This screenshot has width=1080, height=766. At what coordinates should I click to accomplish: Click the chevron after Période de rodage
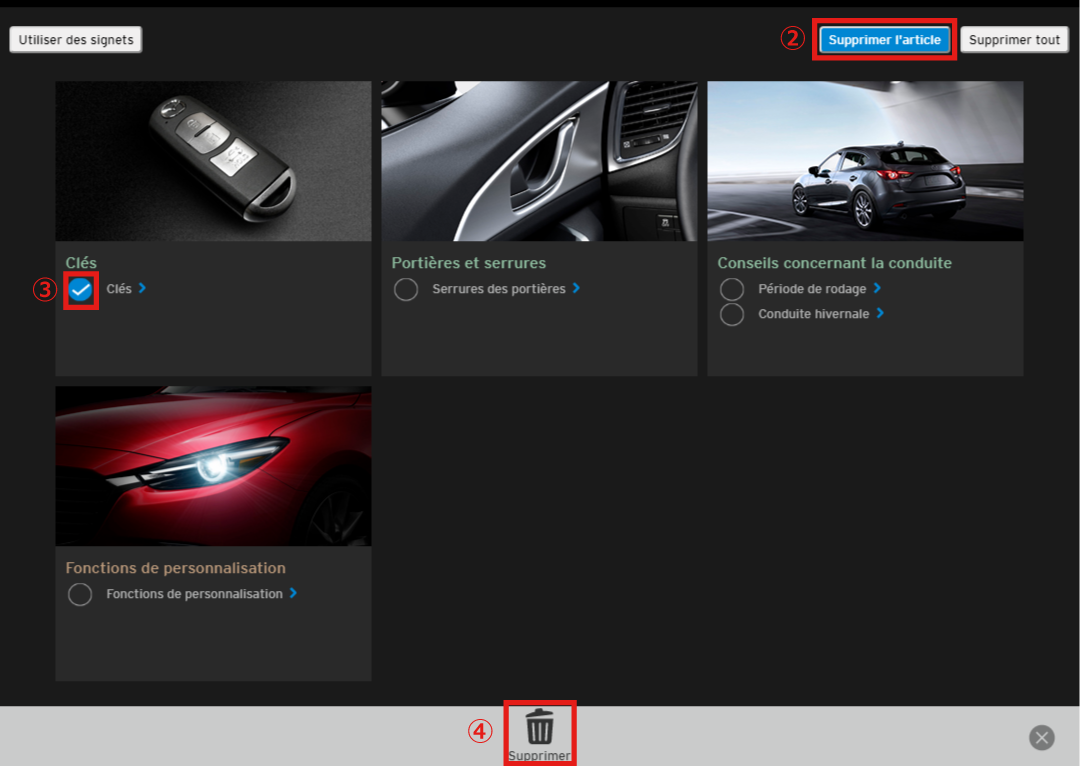[877, 288]
